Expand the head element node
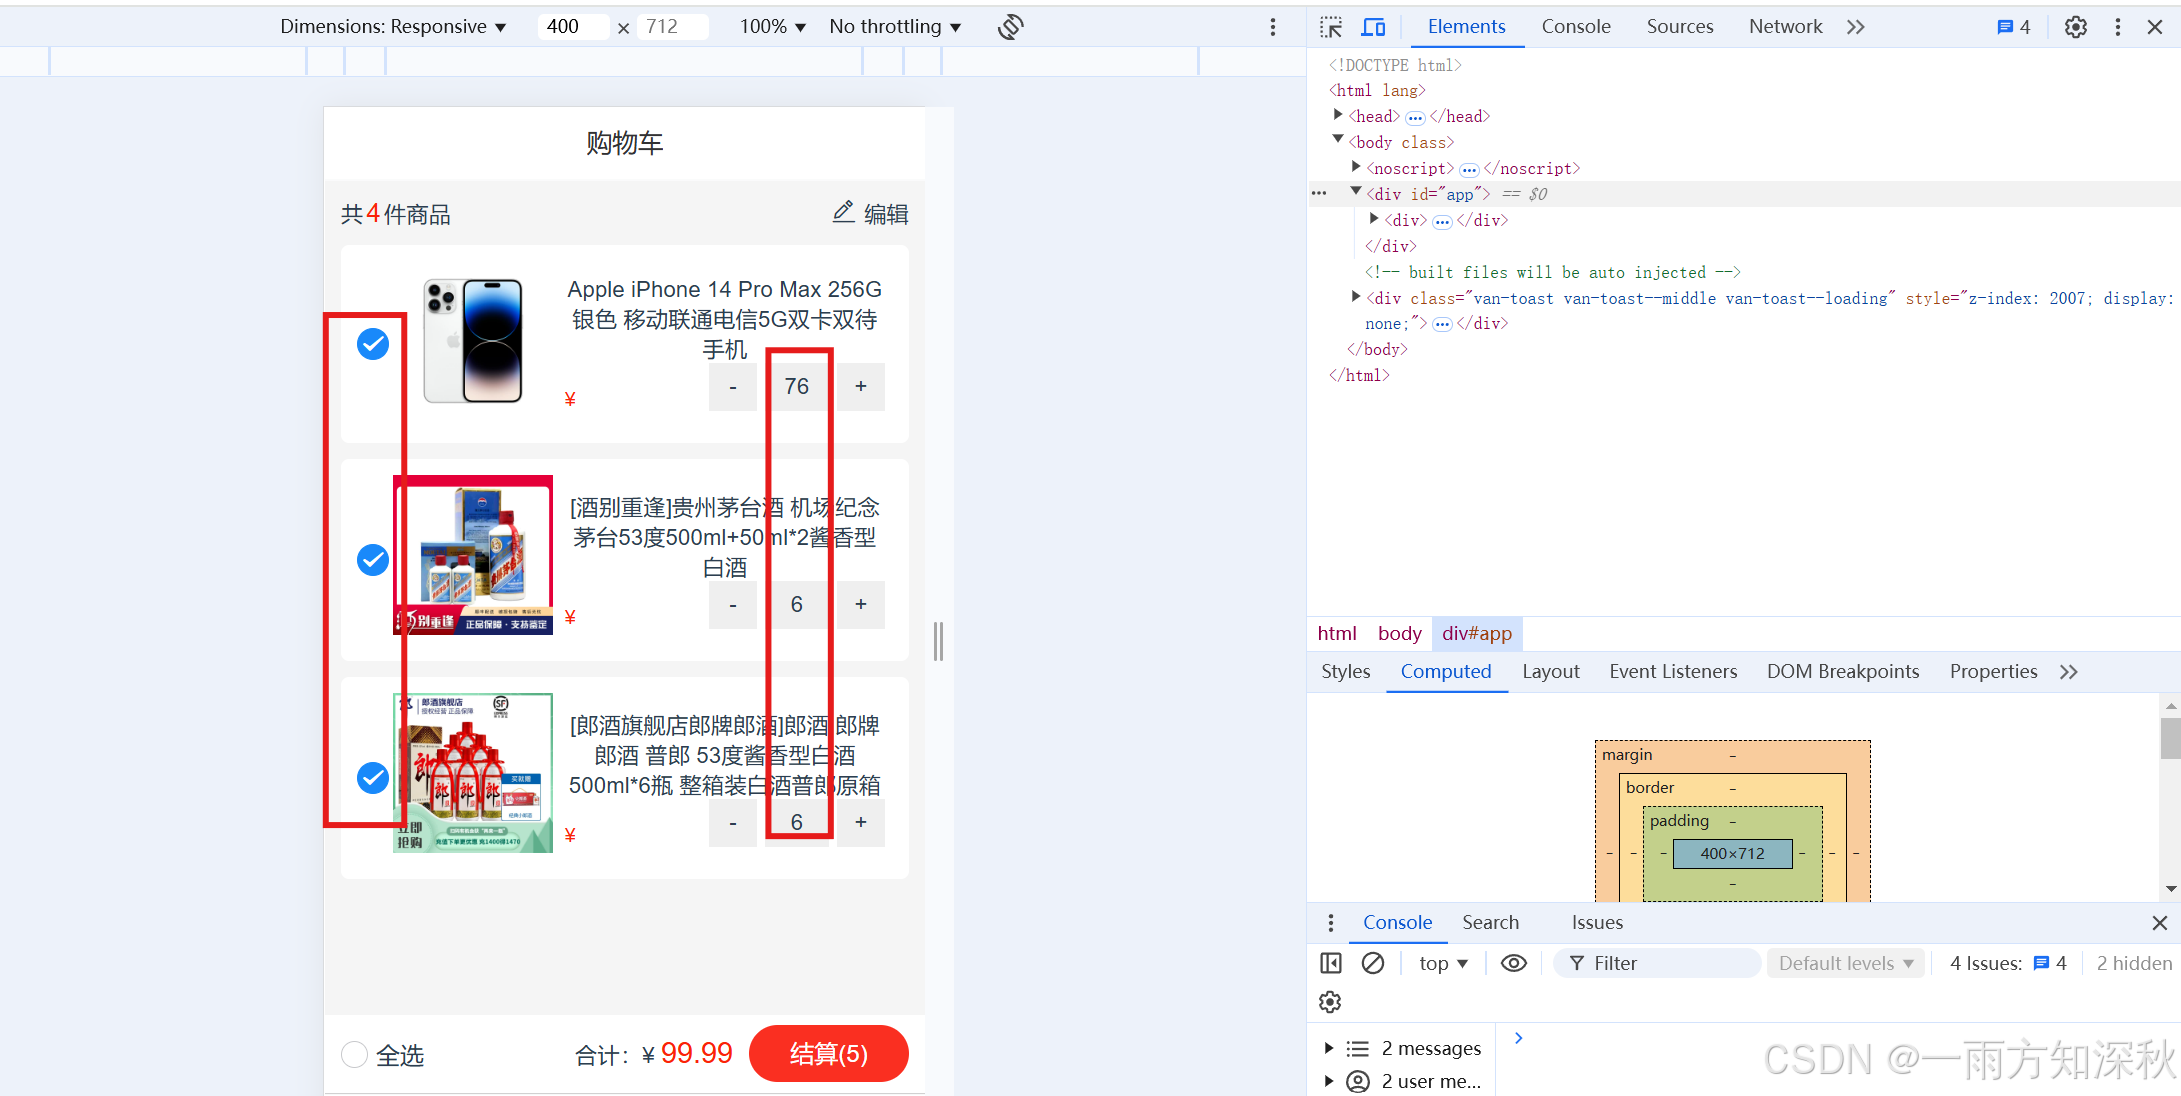This screenshot has width=2181, height=1096. [x=1338, y=116]
